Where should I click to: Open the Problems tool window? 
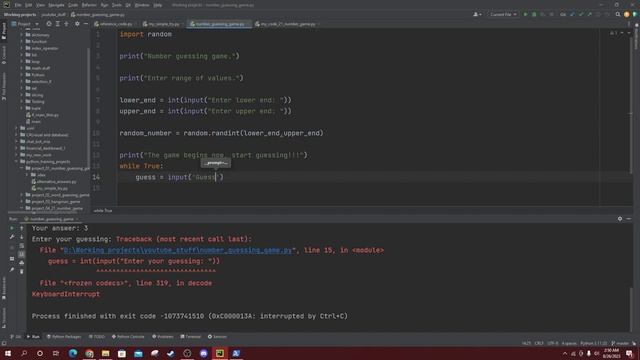(163, 337)
